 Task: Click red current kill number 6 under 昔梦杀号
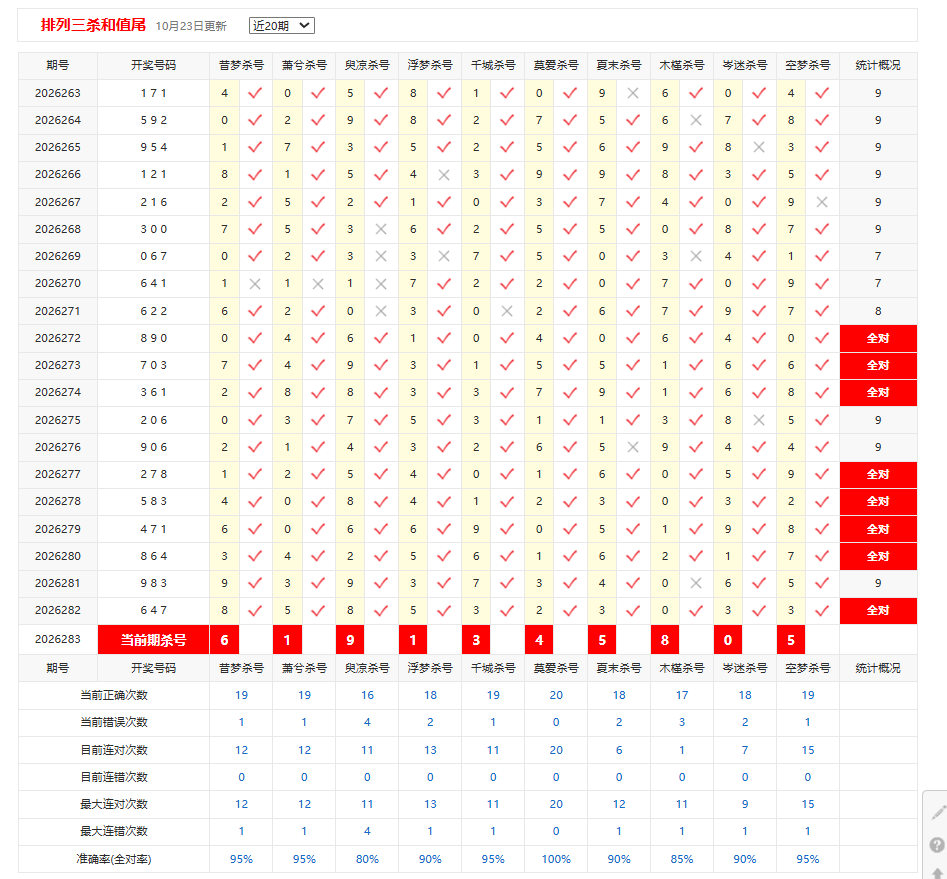[224, 640]
